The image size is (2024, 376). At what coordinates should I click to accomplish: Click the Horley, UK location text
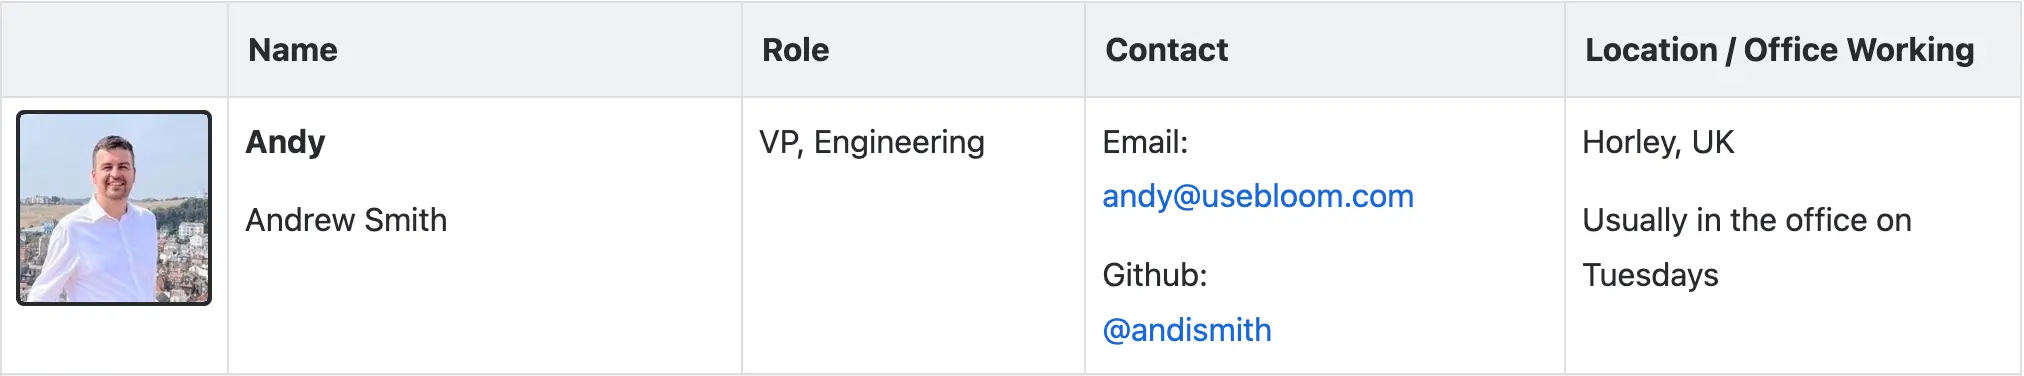[1658, 142]
